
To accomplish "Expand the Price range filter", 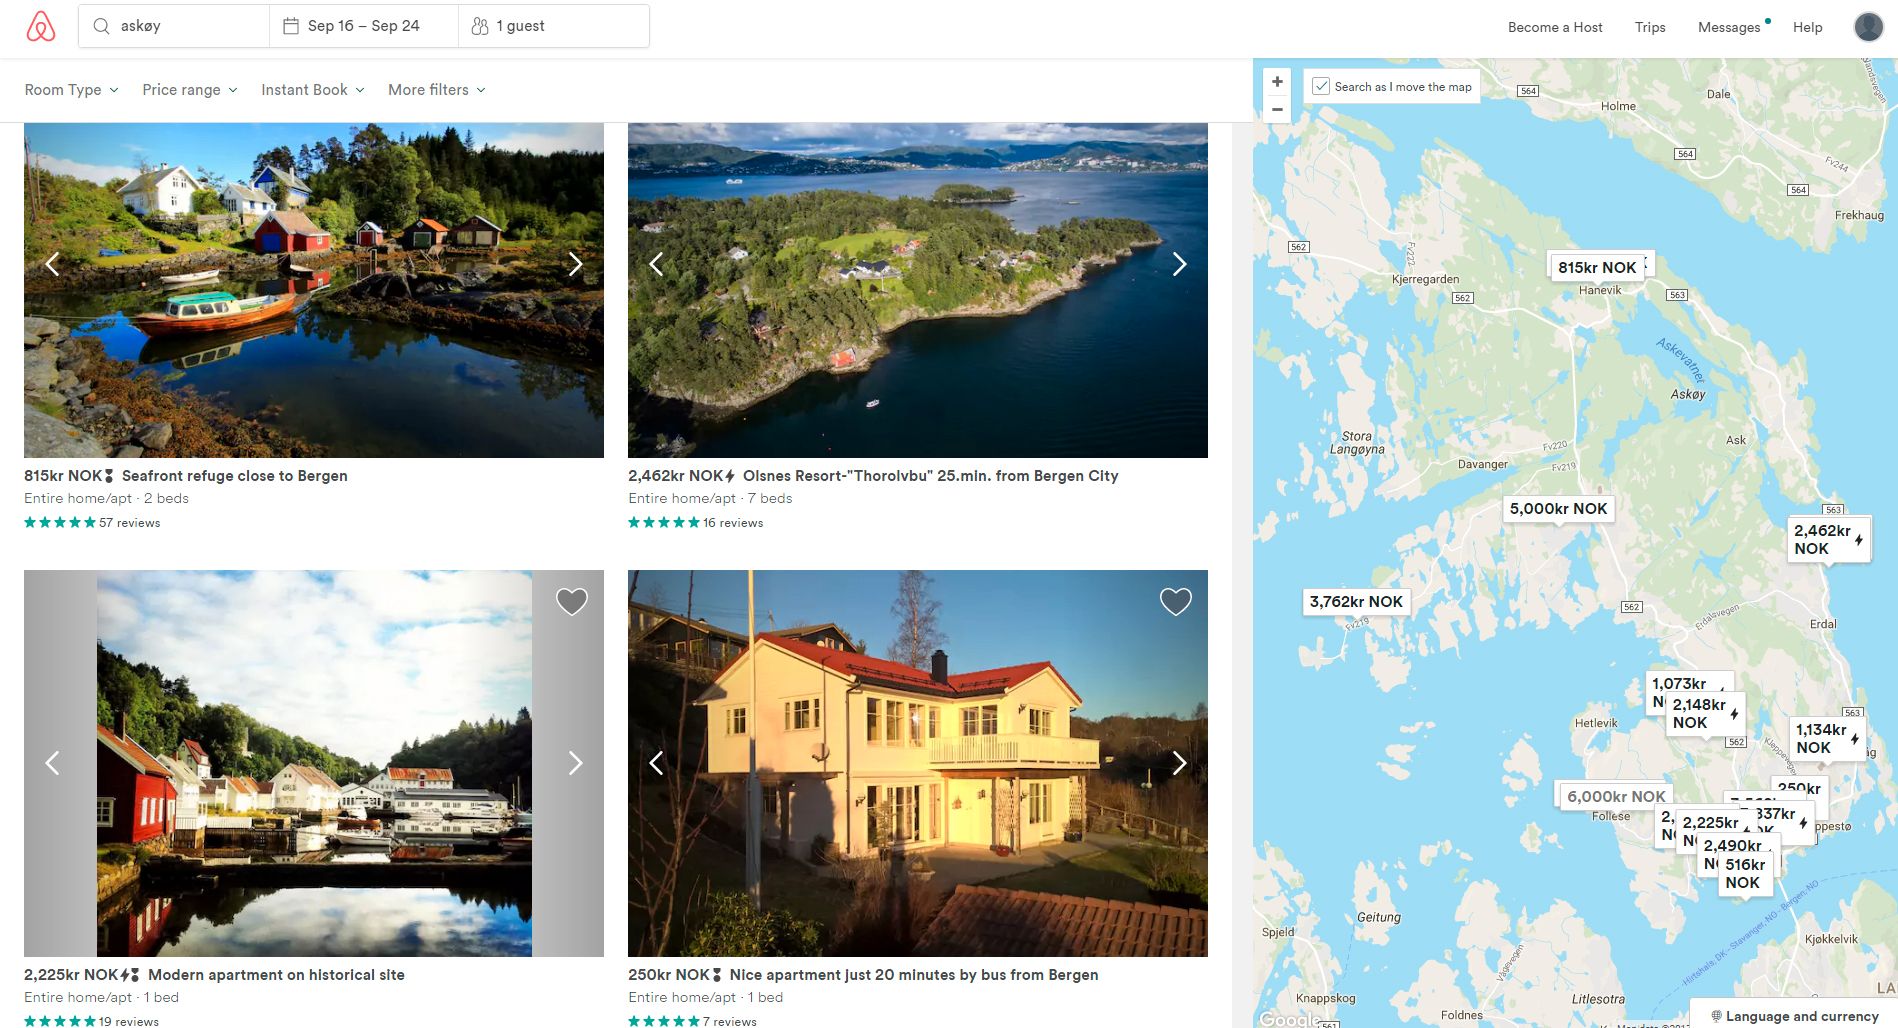I will click(189, 90).
